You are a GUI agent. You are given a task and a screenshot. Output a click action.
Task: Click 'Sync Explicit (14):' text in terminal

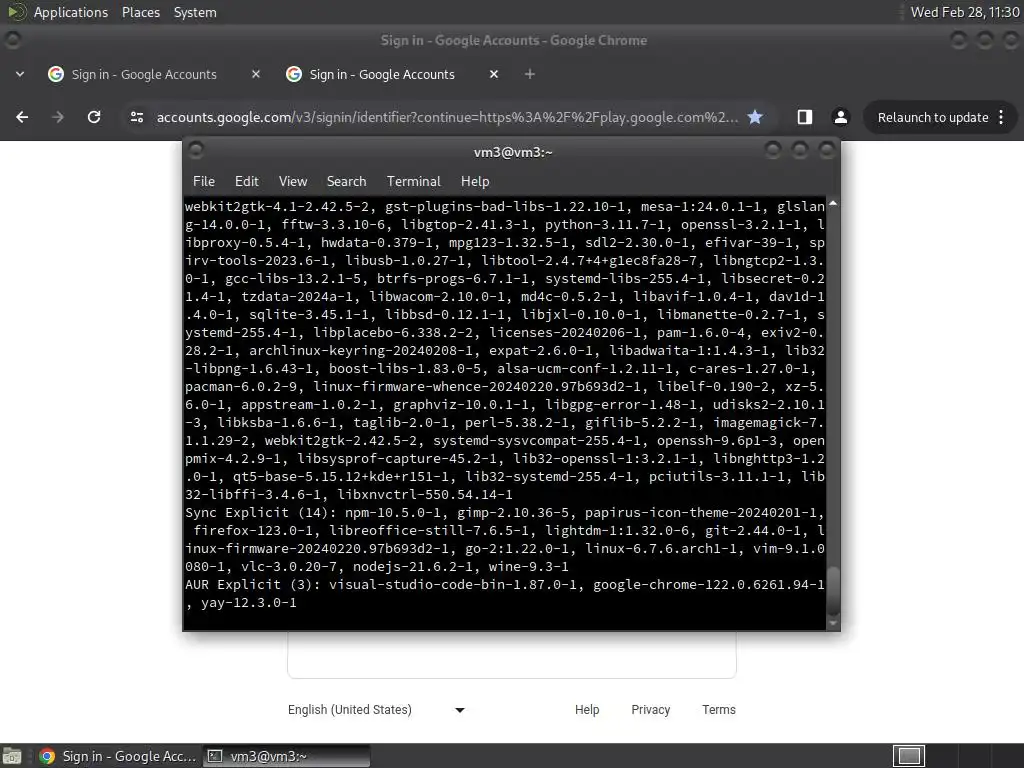coord(261,513)
